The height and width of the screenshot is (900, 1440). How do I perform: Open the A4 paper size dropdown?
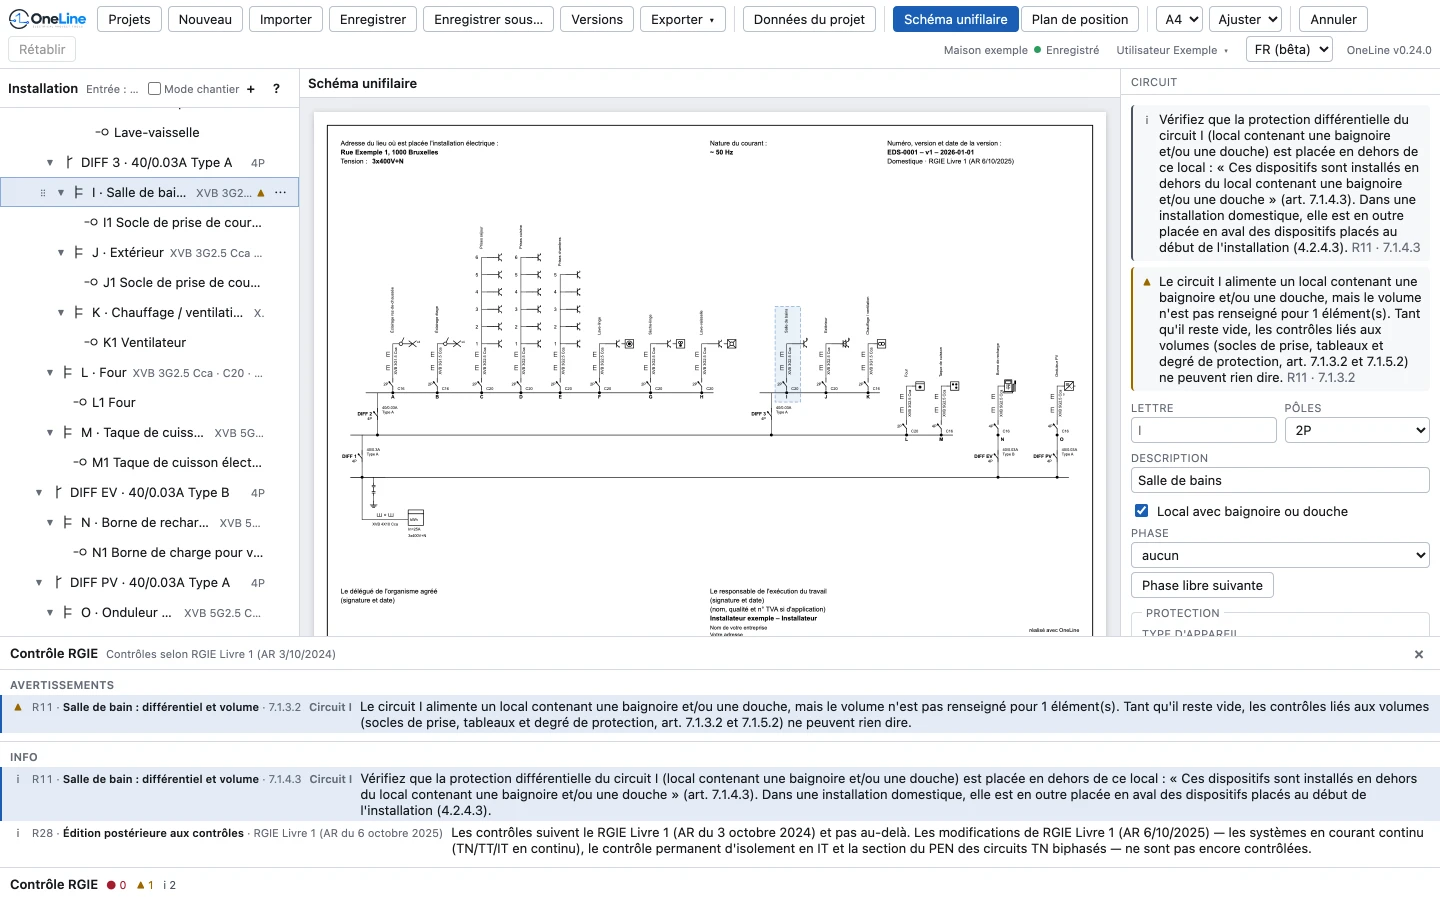[x=1180, y=19]
